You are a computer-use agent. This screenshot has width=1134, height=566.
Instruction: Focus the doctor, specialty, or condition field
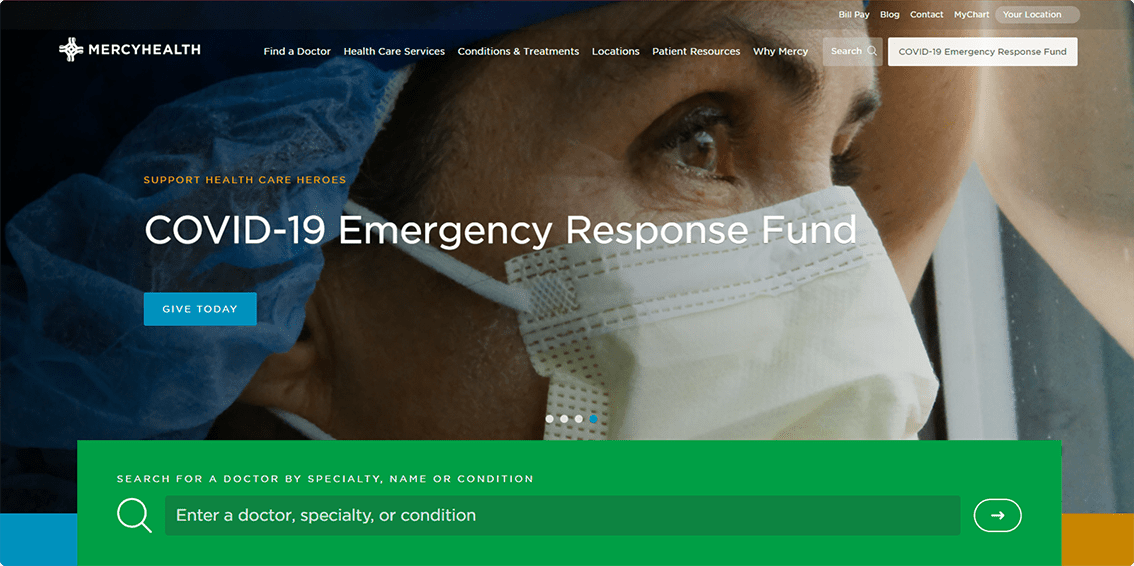(563, 515)
